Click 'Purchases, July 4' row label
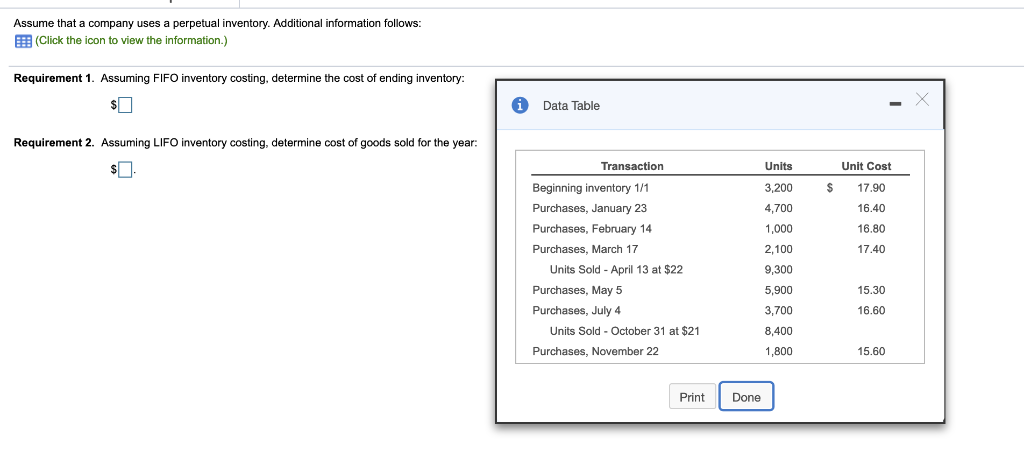 (577, 310)
